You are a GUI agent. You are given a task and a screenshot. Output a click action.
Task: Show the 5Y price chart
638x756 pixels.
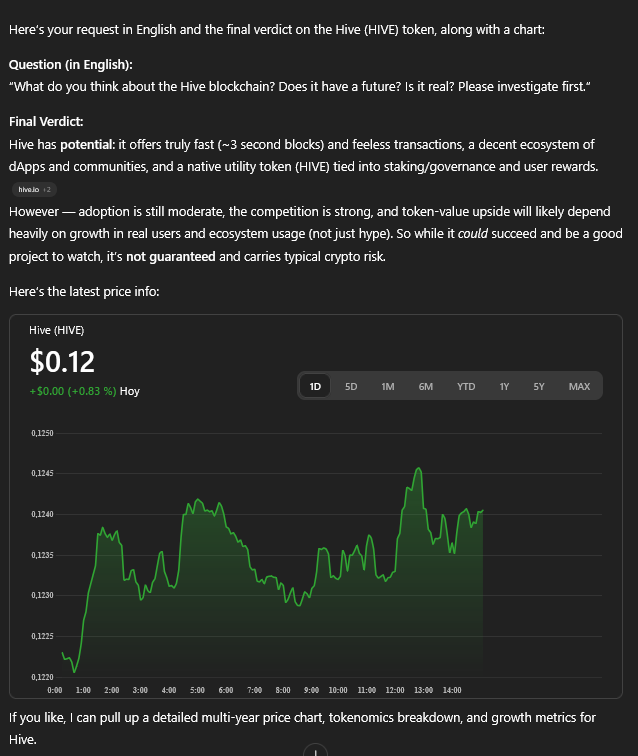tap(539, 386)
